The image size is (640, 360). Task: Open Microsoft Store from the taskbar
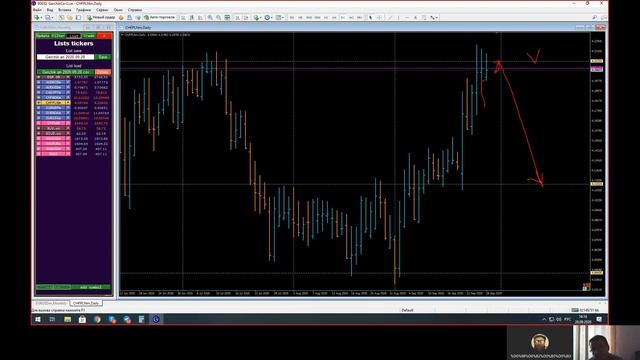[82, 319]
